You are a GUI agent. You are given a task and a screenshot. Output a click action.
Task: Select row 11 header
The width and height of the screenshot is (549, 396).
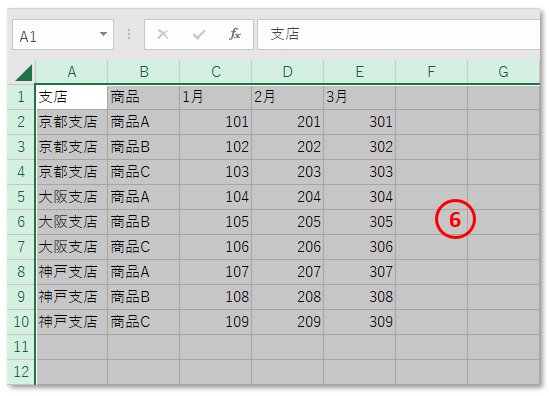[x=21, y=347]
